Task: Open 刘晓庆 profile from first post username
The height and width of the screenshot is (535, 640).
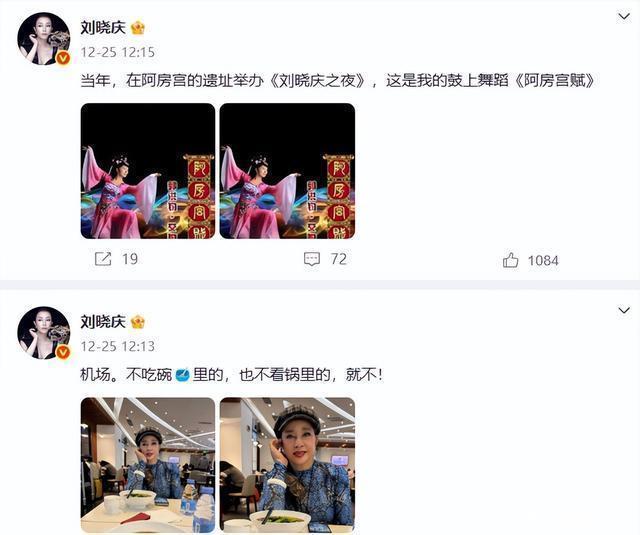Action: [103, 28]
